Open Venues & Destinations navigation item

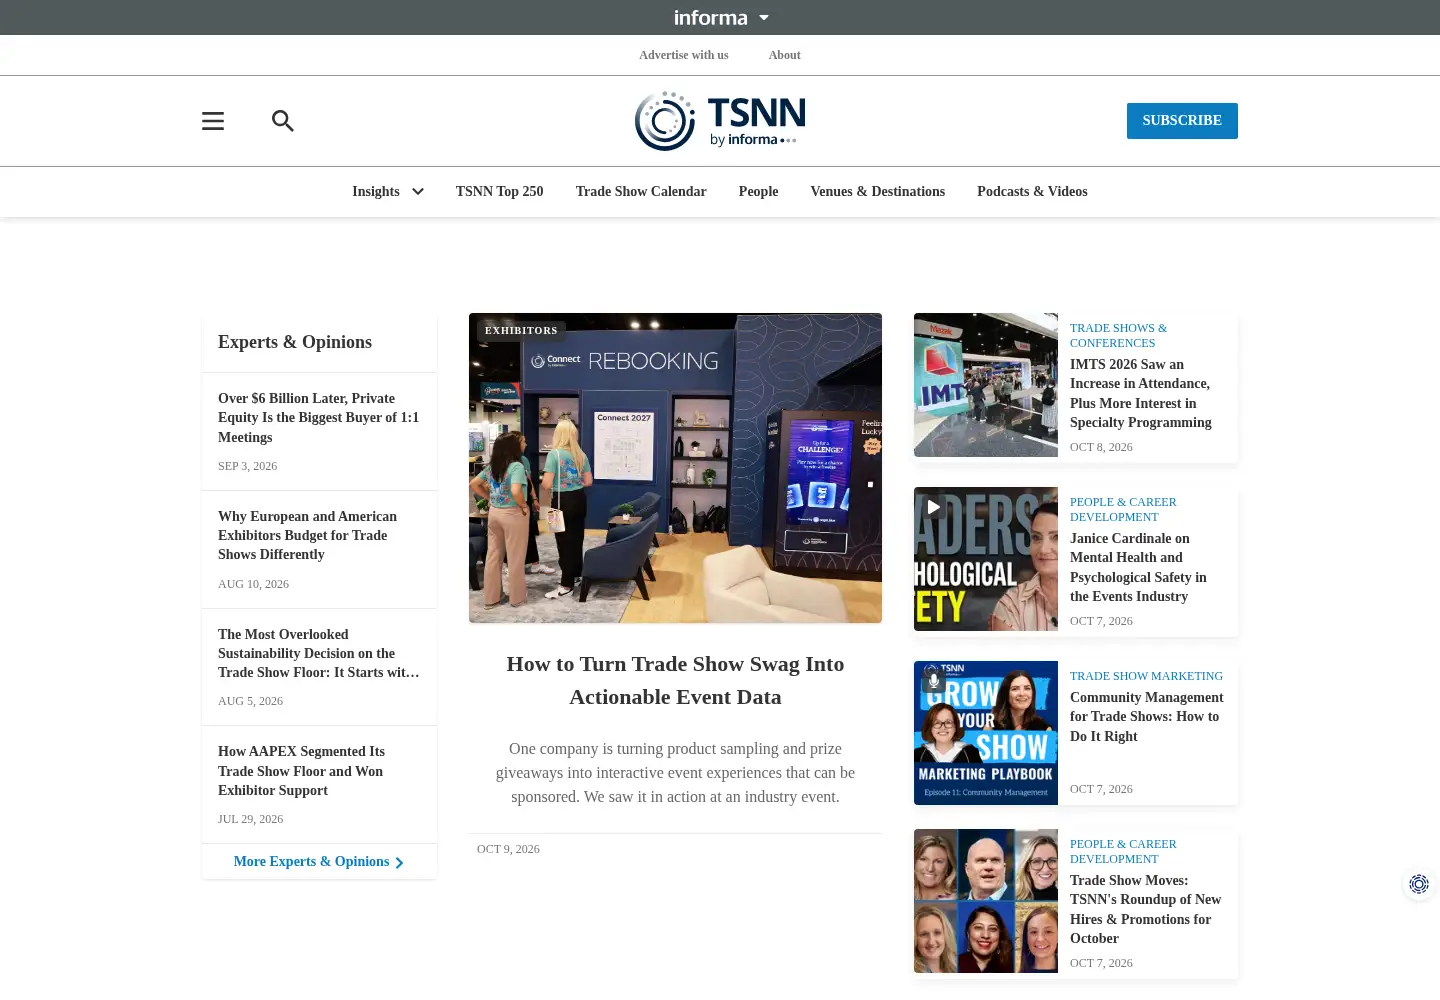pyautogui.click(x=878, y=192)
